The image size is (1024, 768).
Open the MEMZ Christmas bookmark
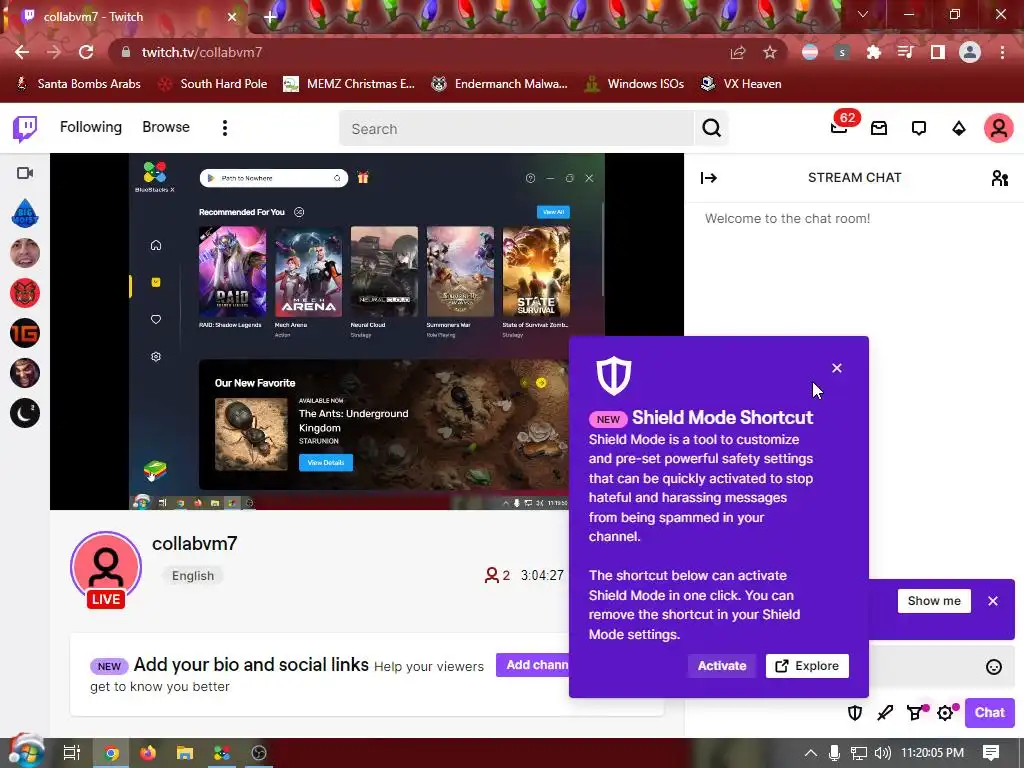point(349,84)
